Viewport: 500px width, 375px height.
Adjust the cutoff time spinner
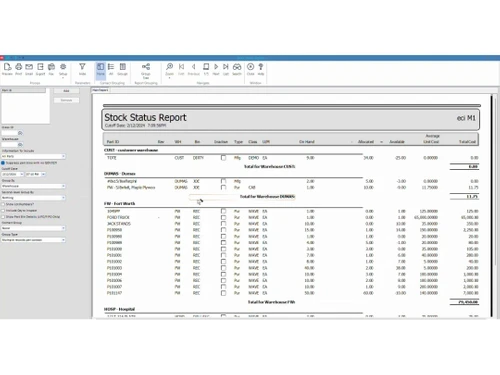(x=44, y=174)
